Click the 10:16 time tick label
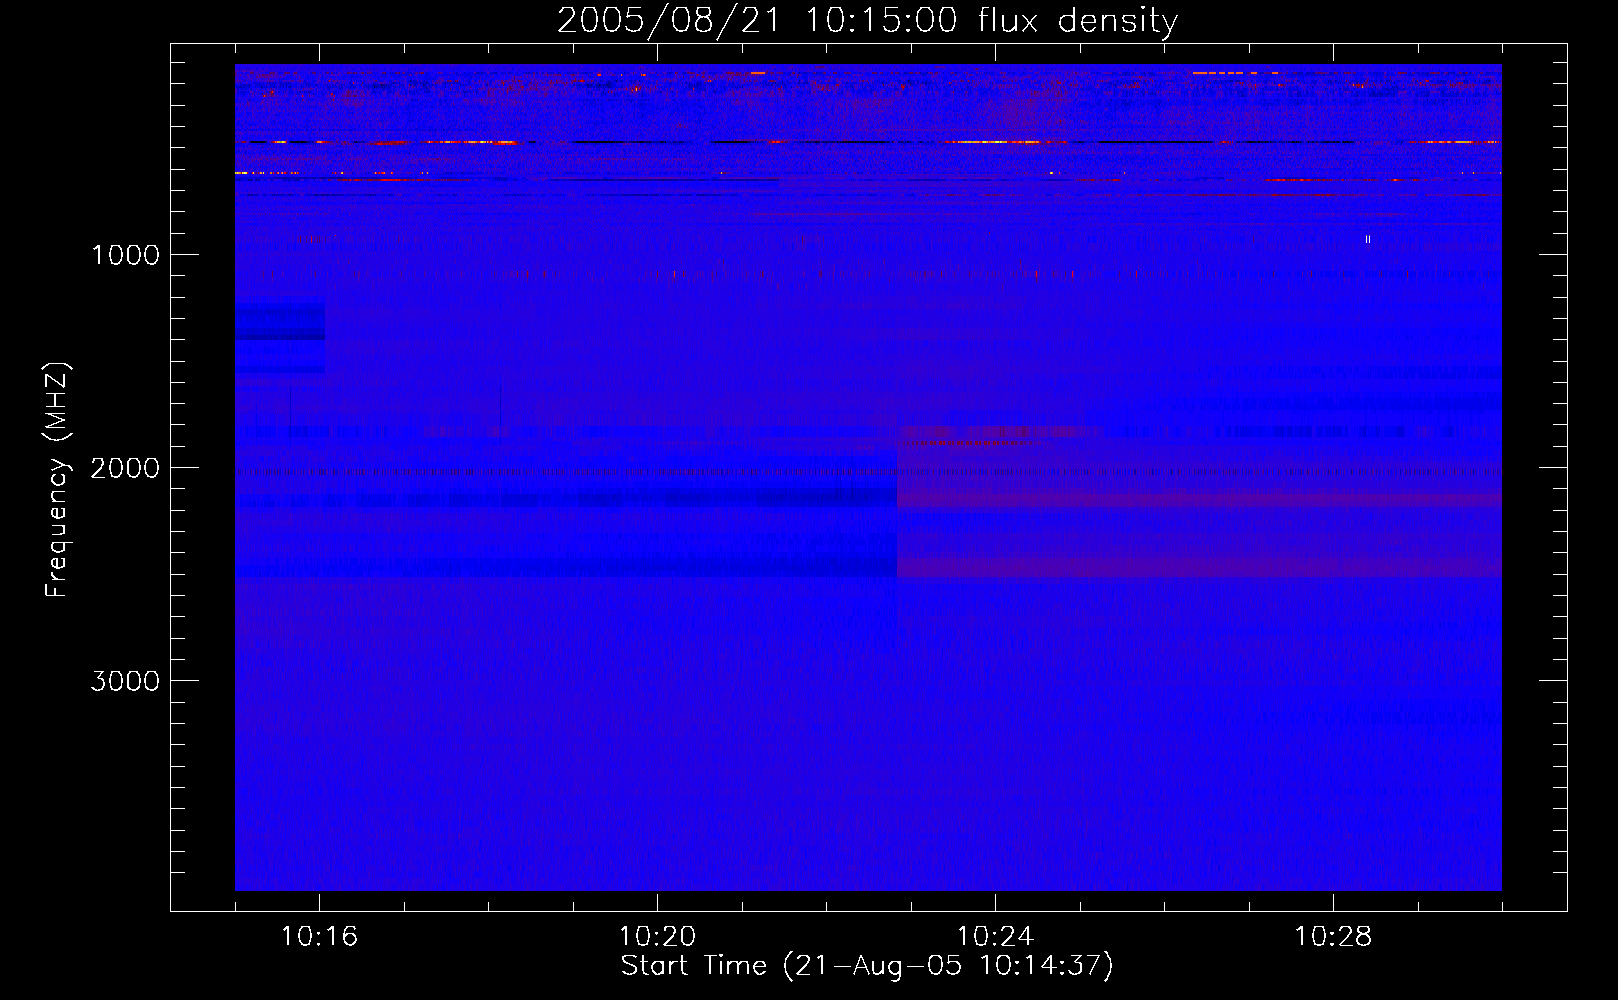 (319, 937)
